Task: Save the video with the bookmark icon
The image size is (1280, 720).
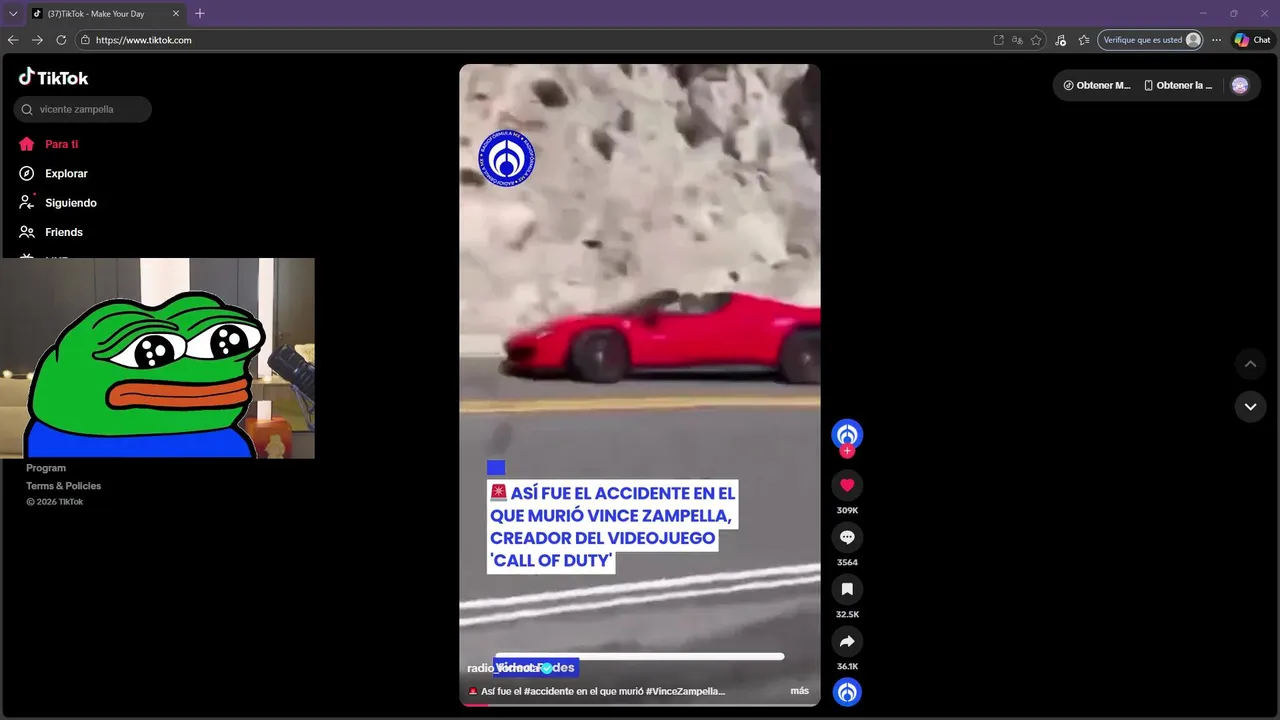Action: pyautogui.click(x=847, y=589)
